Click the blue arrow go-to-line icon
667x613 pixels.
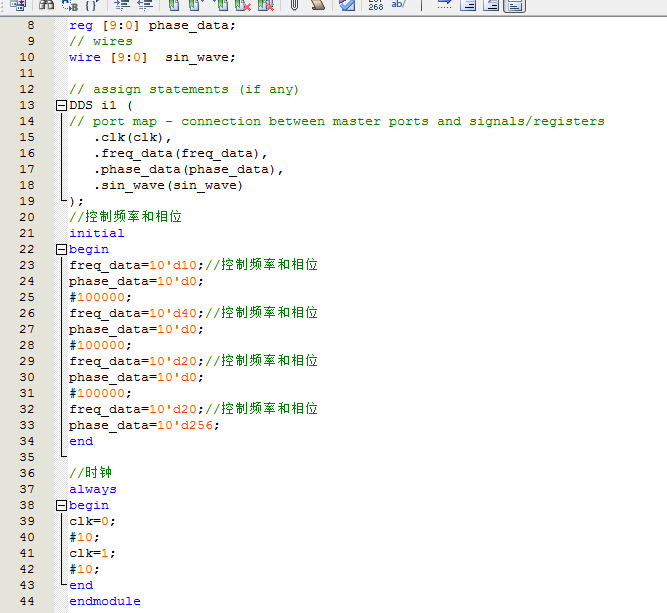pos(444,4)
